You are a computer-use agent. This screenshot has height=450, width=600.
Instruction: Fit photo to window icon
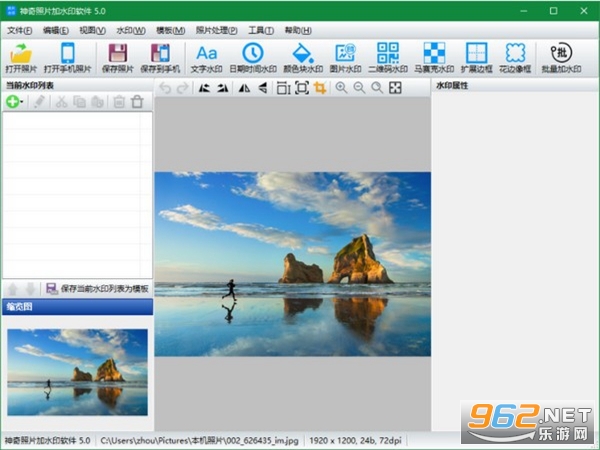395,88
